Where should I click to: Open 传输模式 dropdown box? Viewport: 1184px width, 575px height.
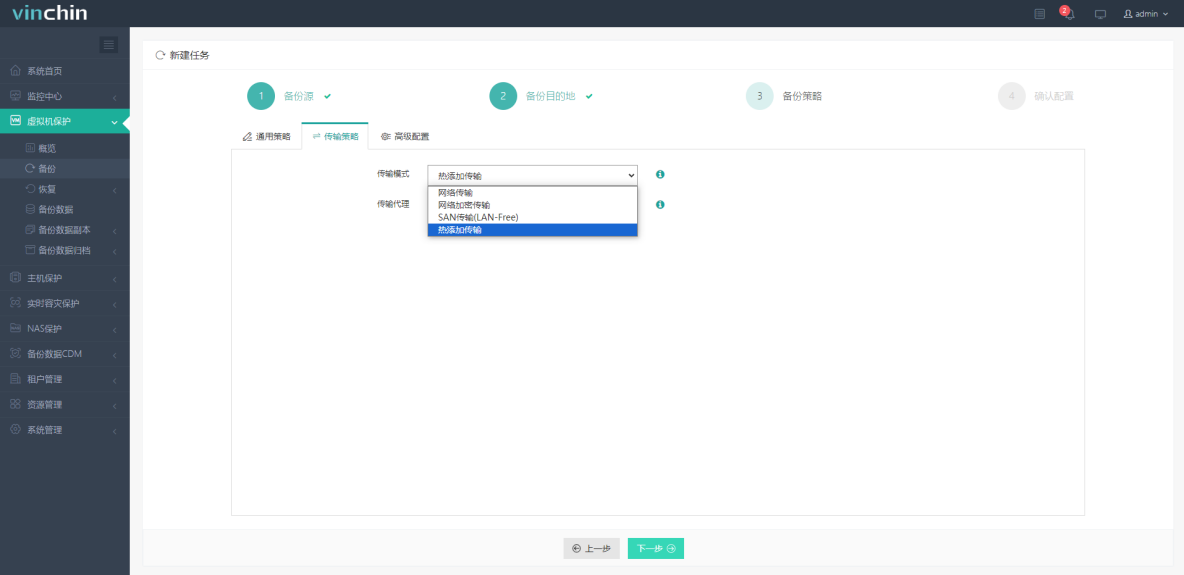(x=532, y=175)
